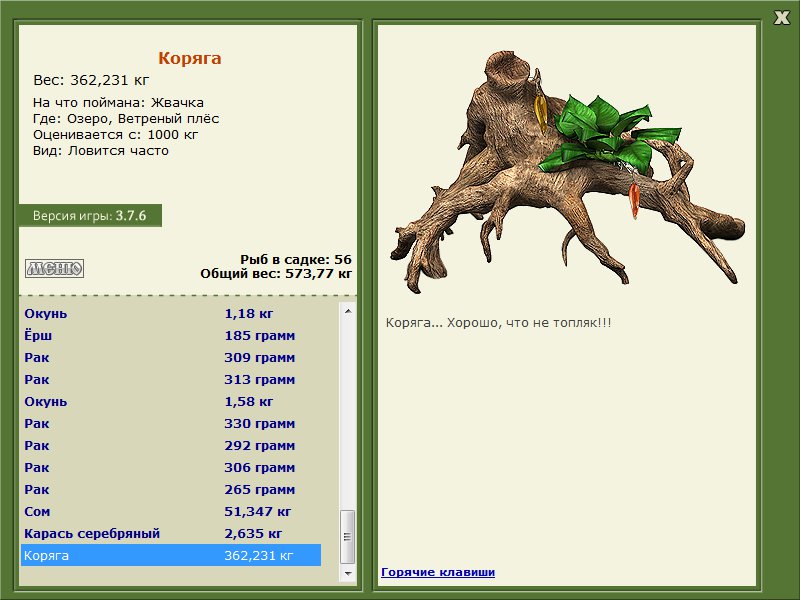Click the scrollbar up arrow in fish list

(x=348, y=311)
